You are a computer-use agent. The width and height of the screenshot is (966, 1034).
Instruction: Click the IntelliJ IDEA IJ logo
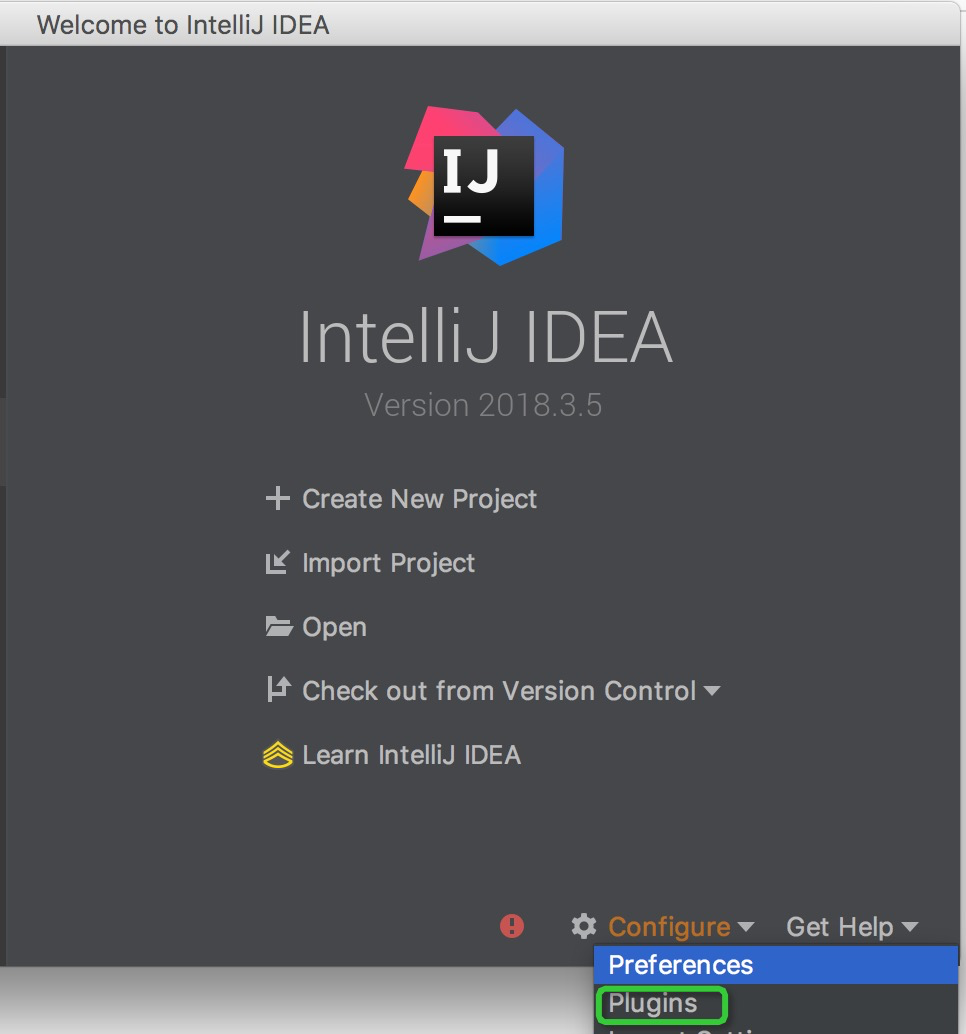tap(485, 186)
